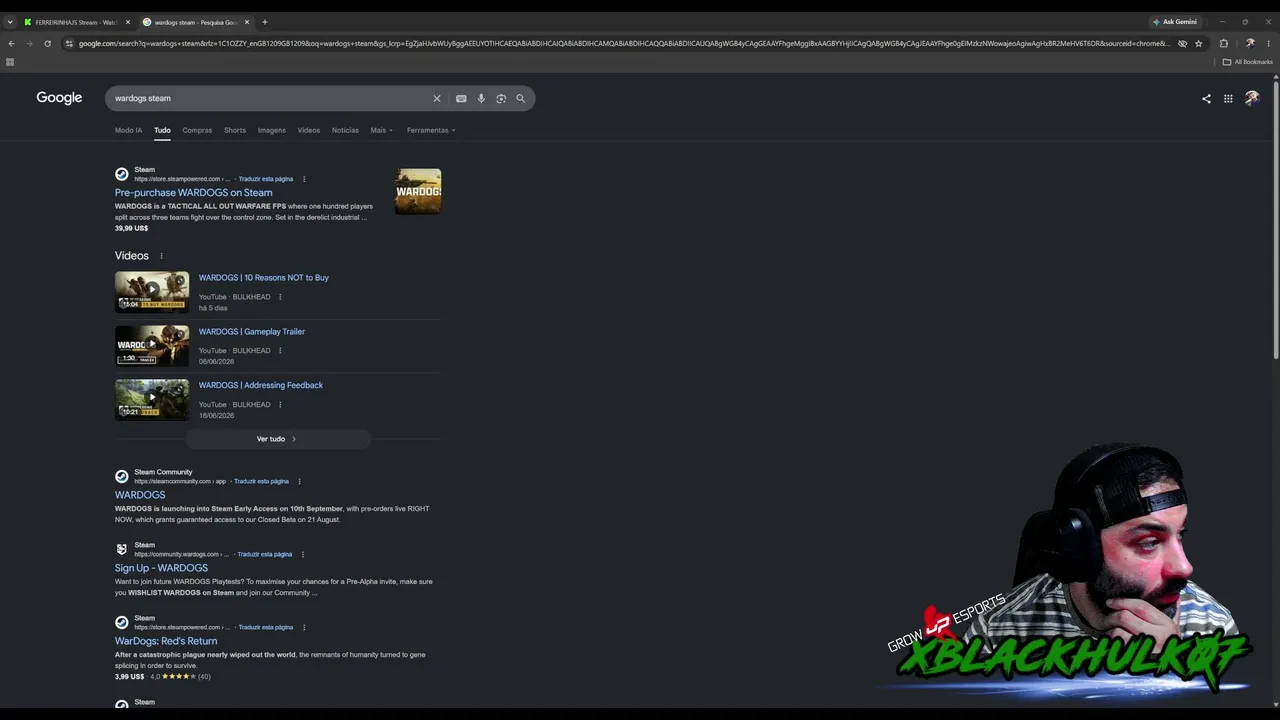Switch to the Notícias tab
The height and width of the screenshot is (720, 1280).
pos(345,130)
